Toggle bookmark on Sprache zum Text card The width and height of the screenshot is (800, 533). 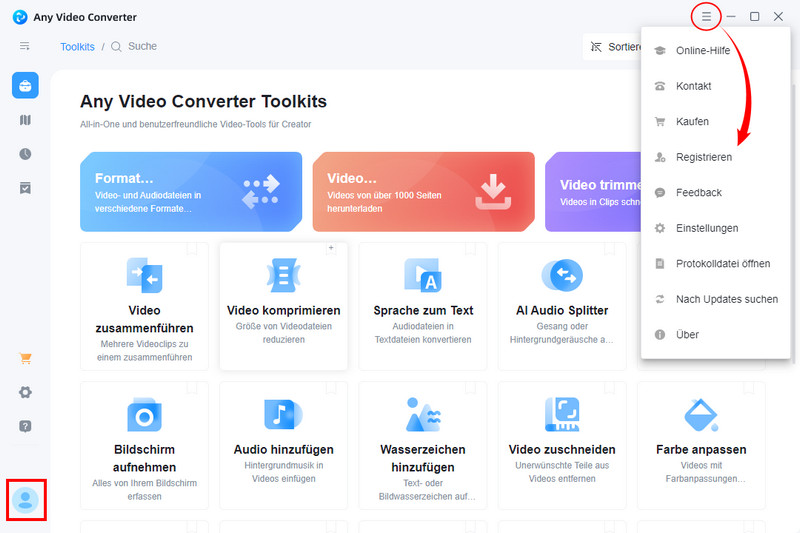coord(470,248)
